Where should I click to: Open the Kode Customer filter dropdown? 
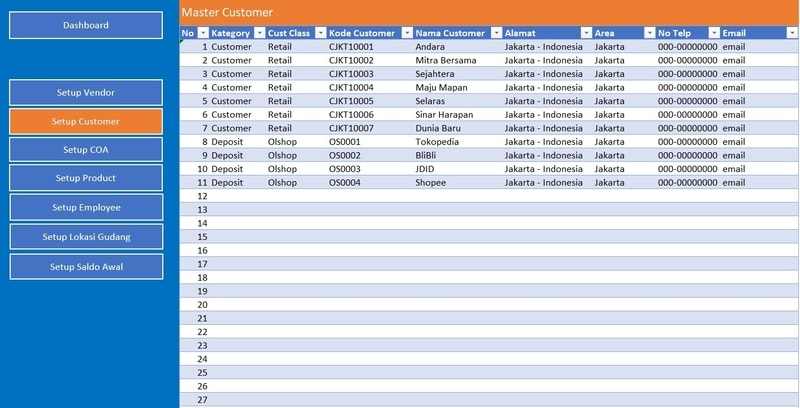tap(406, 33)
